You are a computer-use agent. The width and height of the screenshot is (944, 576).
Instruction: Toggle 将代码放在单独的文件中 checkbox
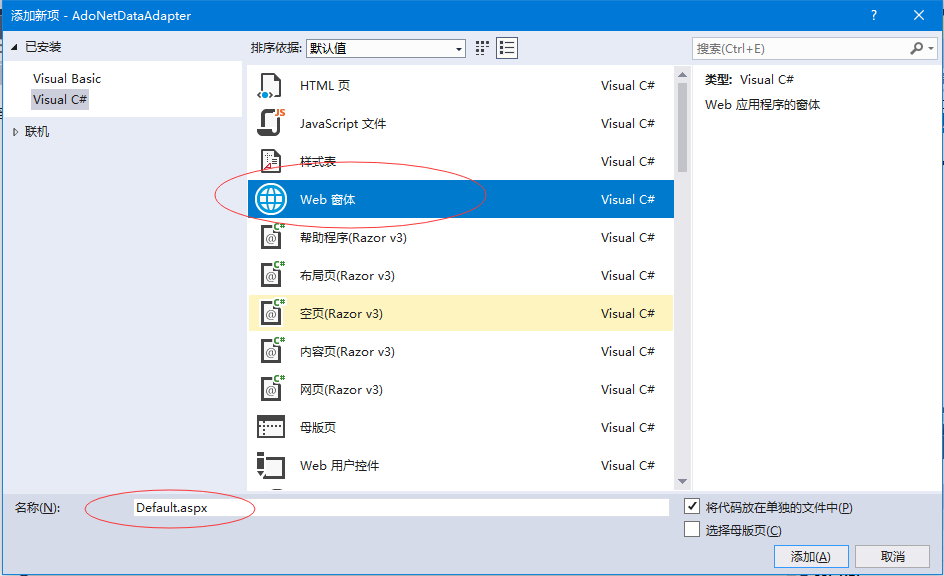click(x=692, y=507)
